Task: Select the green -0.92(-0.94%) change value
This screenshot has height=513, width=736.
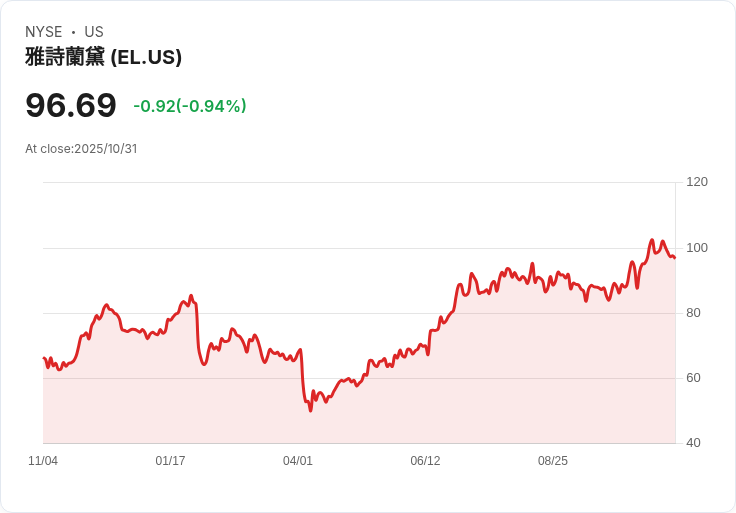Action: (189, 106)
